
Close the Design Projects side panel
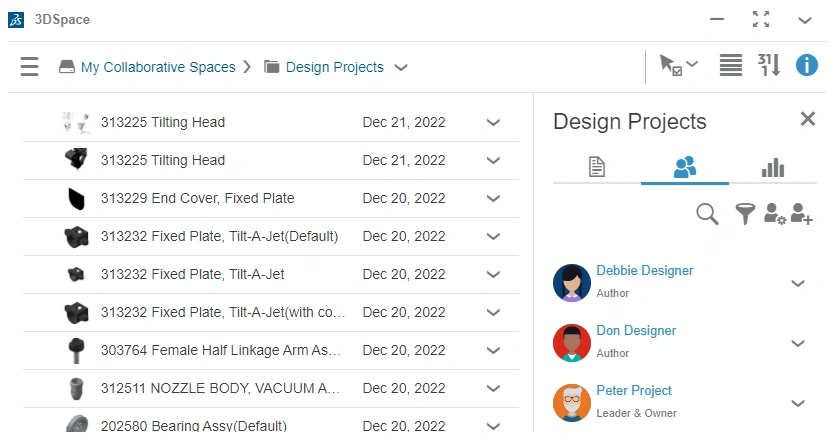pos(808,119)
